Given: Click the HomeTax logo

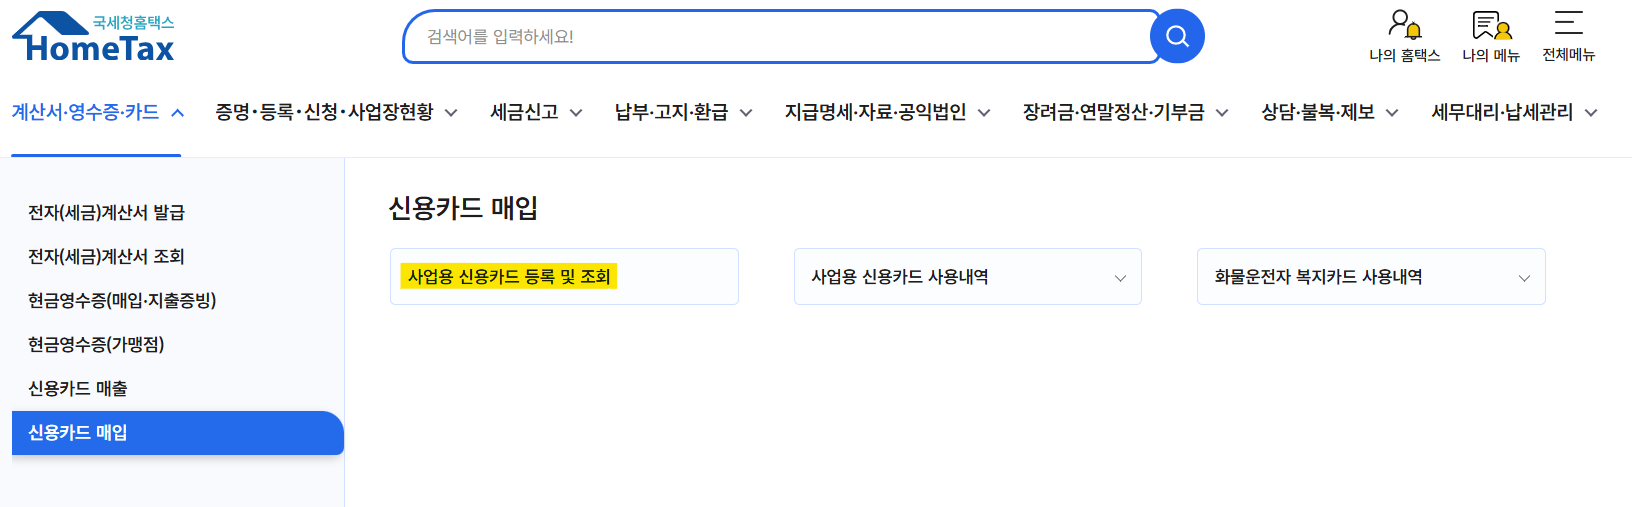Looking at the screenshot, I should [93, 38].
